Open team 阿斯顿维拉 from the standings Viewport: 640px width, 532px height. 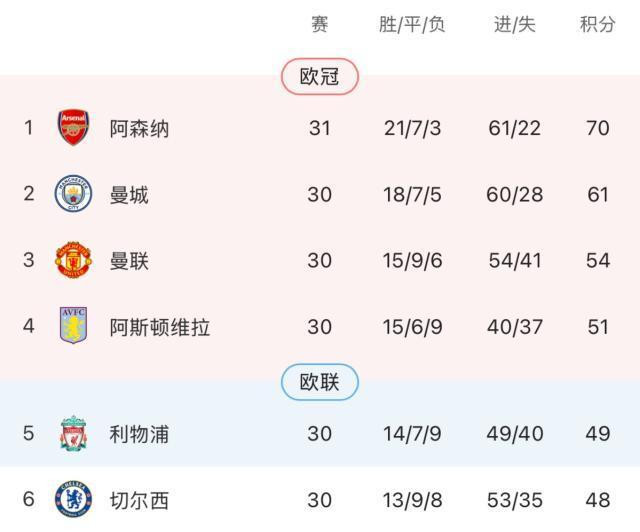pos(160,327)
